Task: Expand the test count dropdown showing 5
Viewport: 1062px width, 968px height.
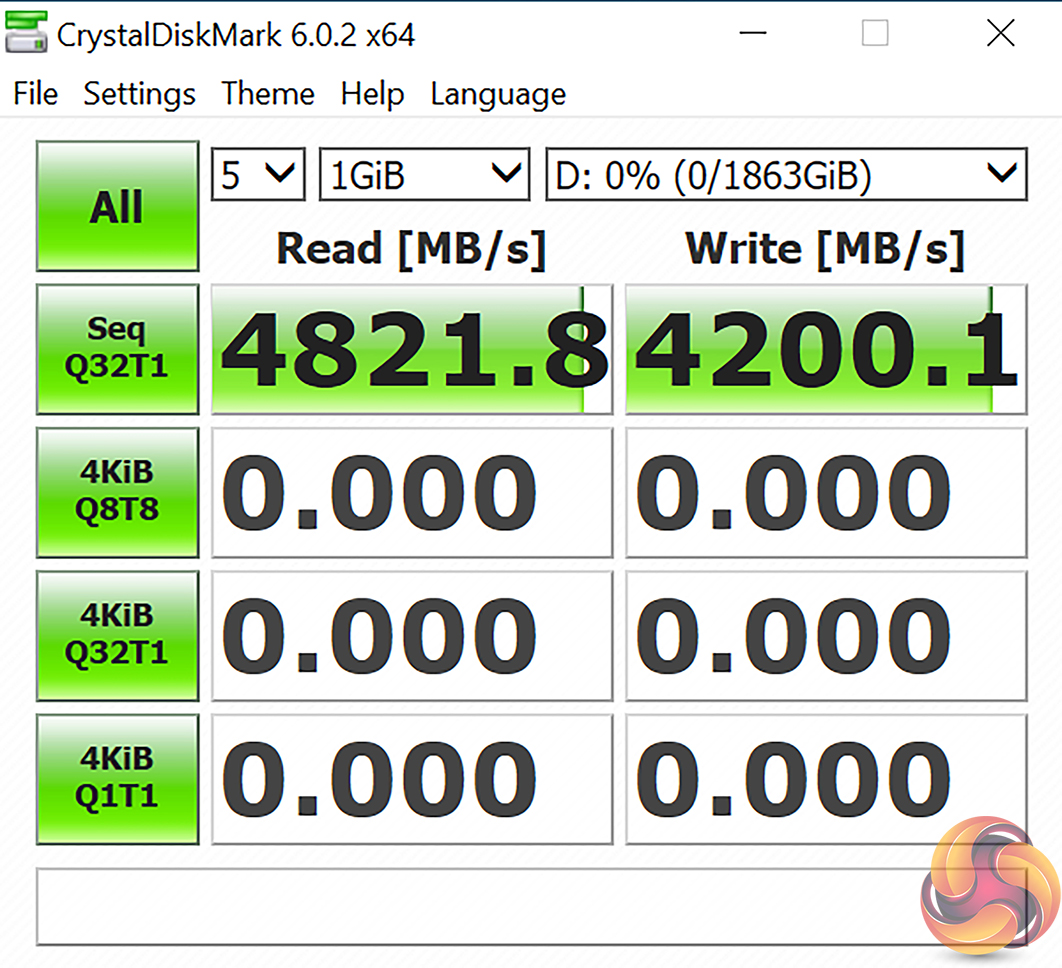Action: [258, 174]
